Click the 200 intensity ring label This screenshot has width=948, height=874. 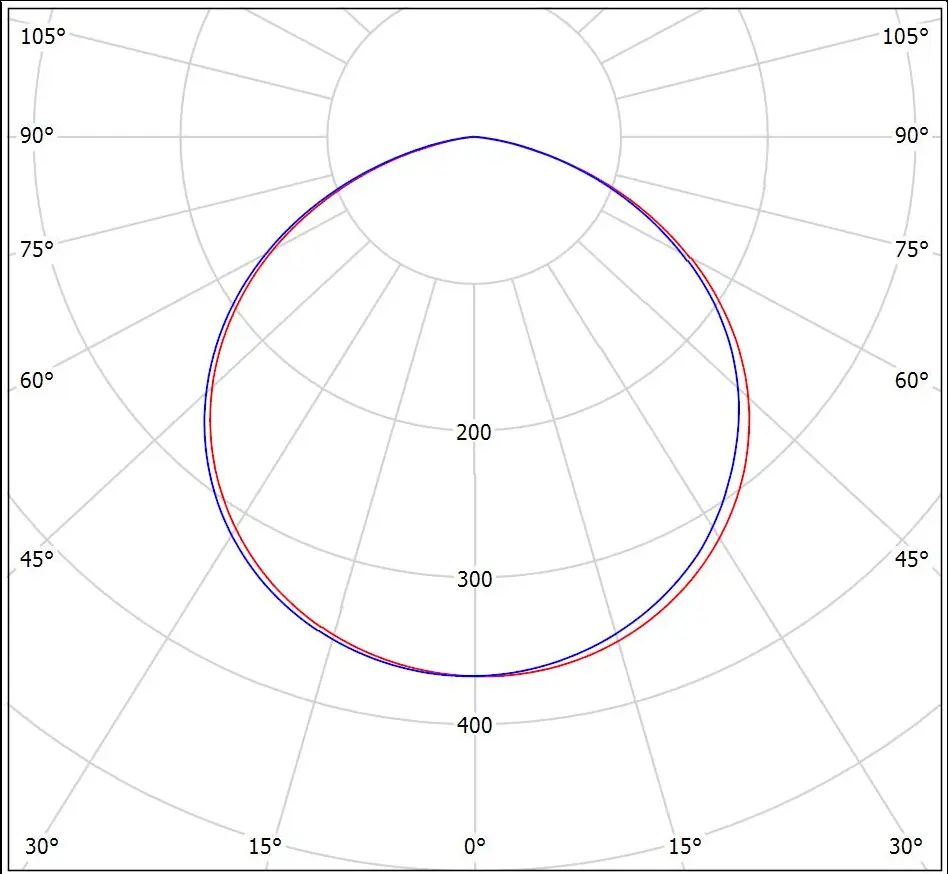coord(474,432)
